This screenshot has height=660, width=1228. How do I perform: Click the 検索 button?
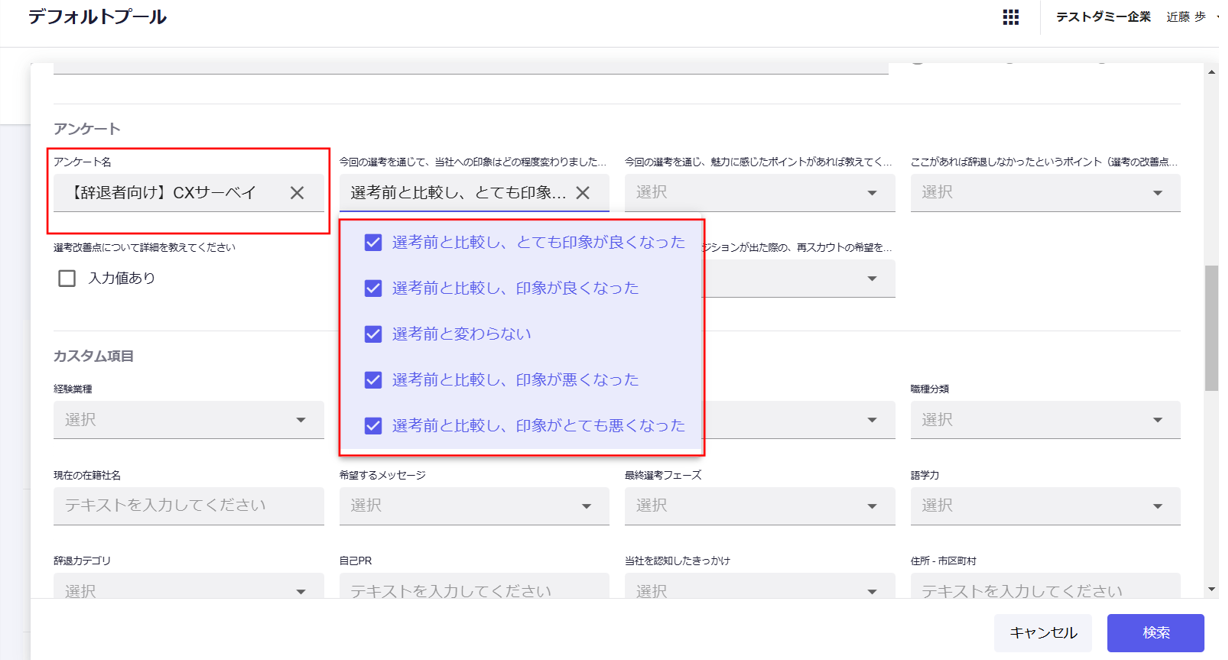(1155, 633)
